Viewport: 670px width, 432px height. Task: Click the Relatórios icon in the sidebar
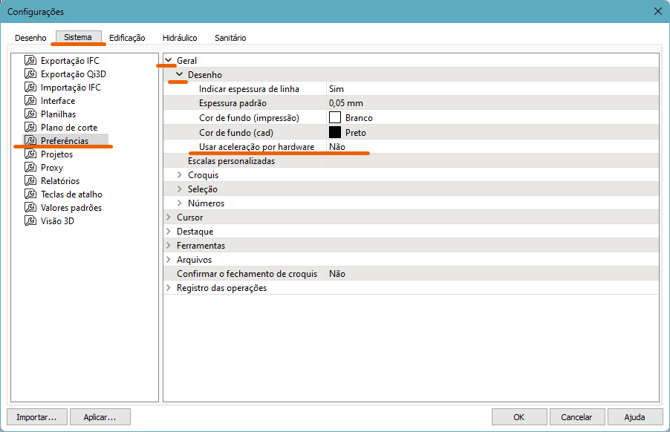click(31, 181)
